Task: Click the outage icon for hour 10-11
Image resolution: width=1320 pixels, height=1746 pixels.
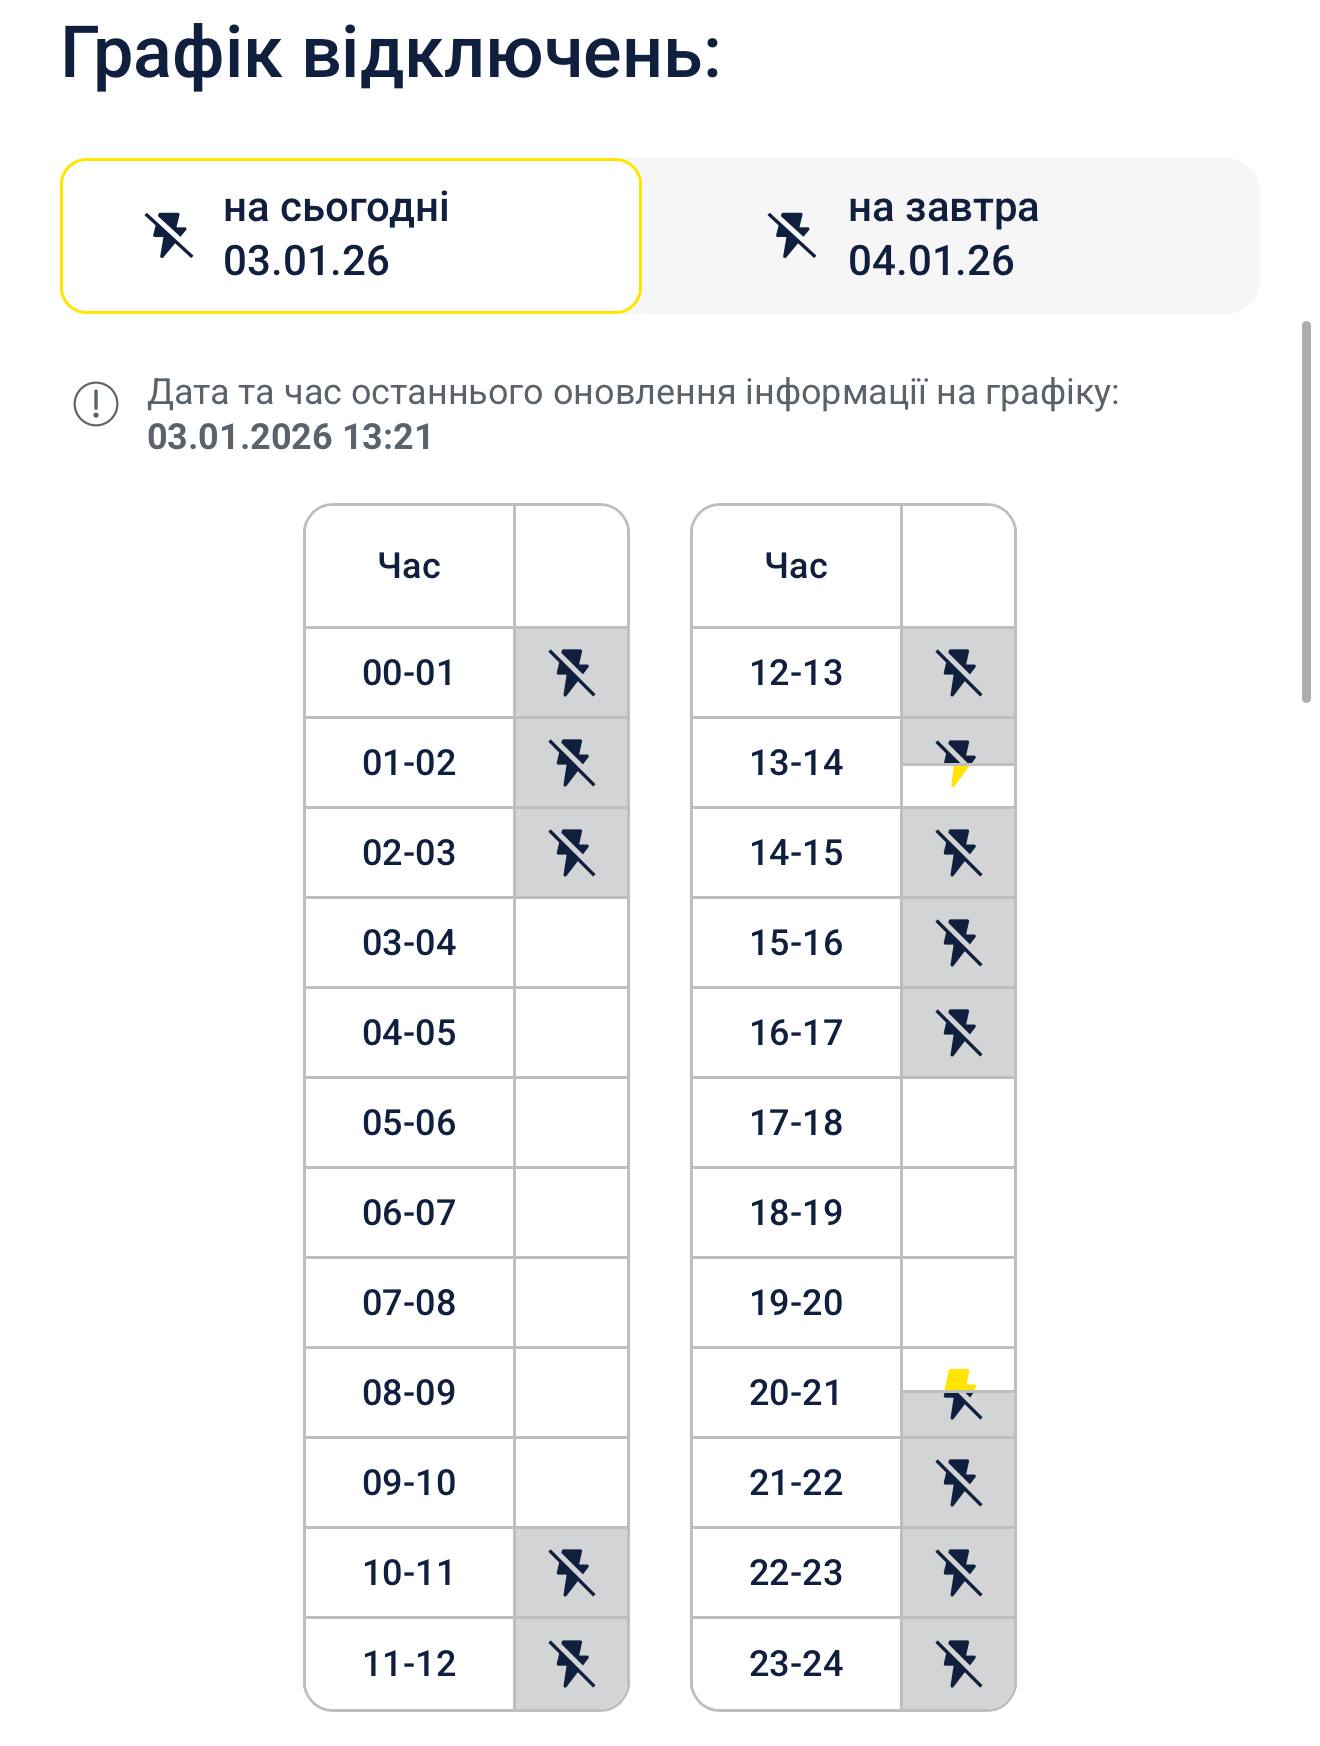Action: [572, 1572]
